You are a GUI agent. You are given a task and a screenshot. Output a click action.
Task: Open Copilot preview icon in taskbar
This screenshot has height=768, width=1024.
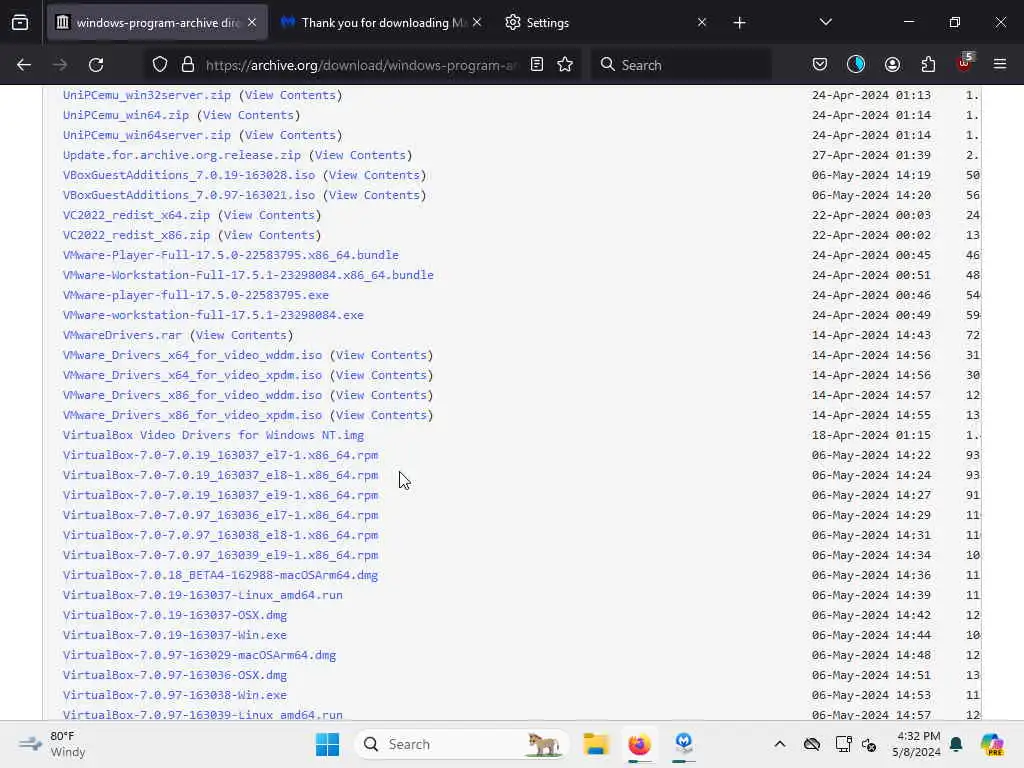(992, 744)
